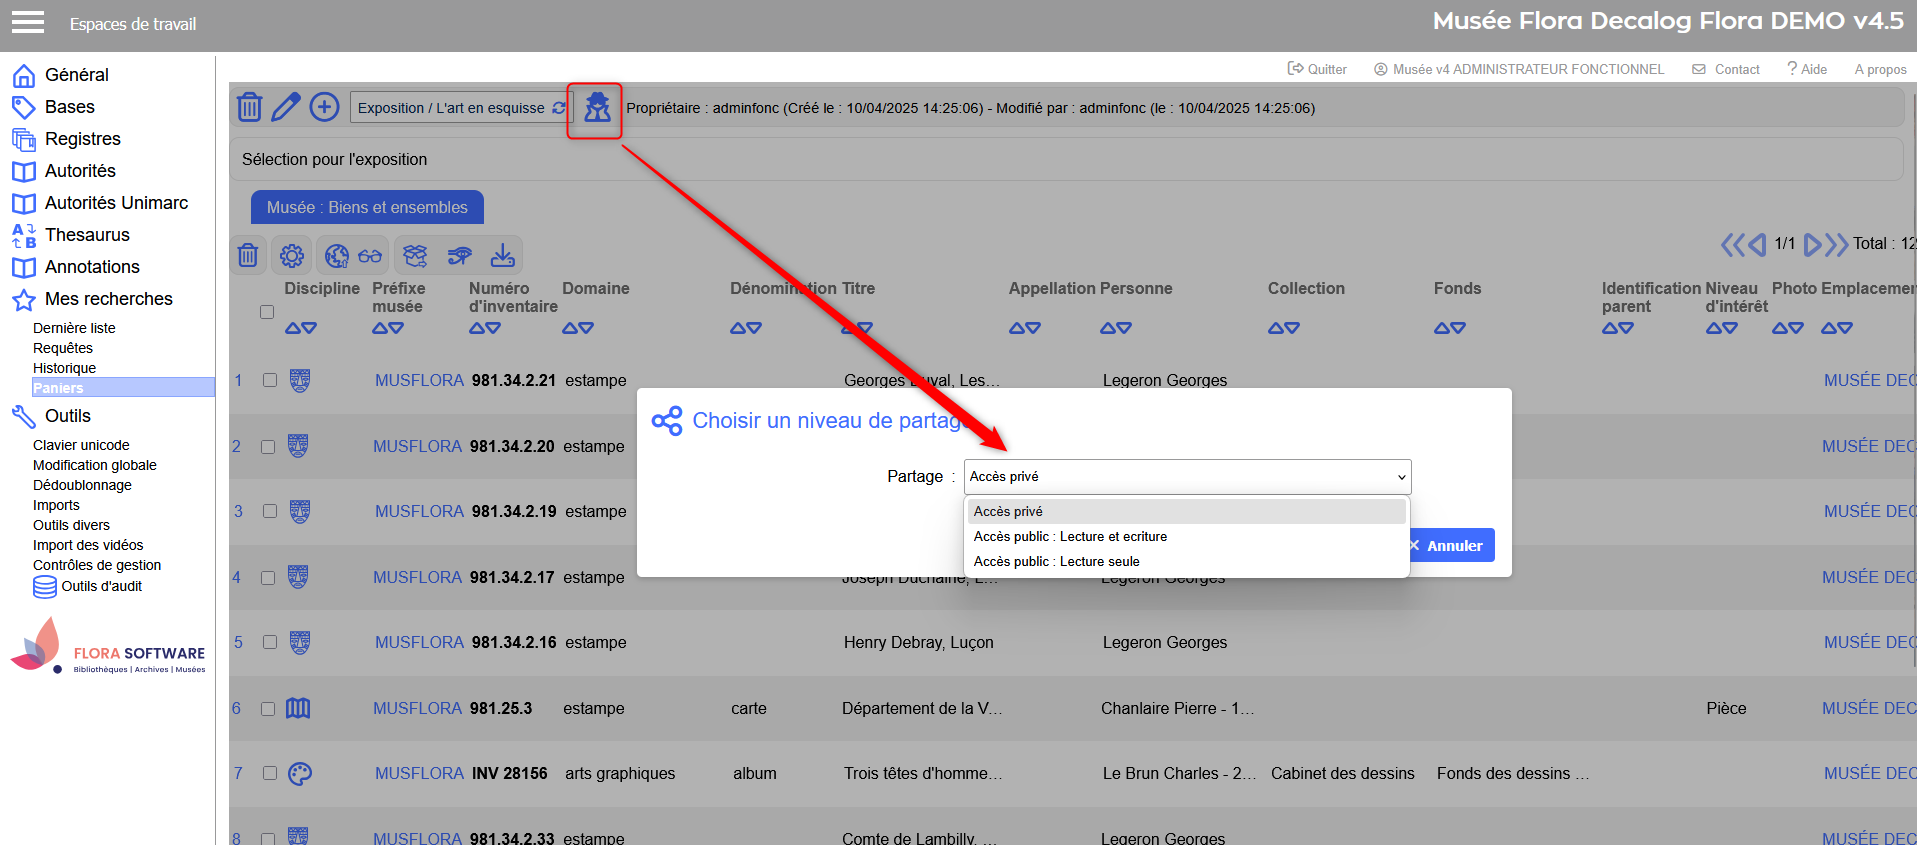The width and height of the screenshot is (1917, 845).
Task: Choose 'Accès public : Lecture seule' option
Action: click(1056, 562)
